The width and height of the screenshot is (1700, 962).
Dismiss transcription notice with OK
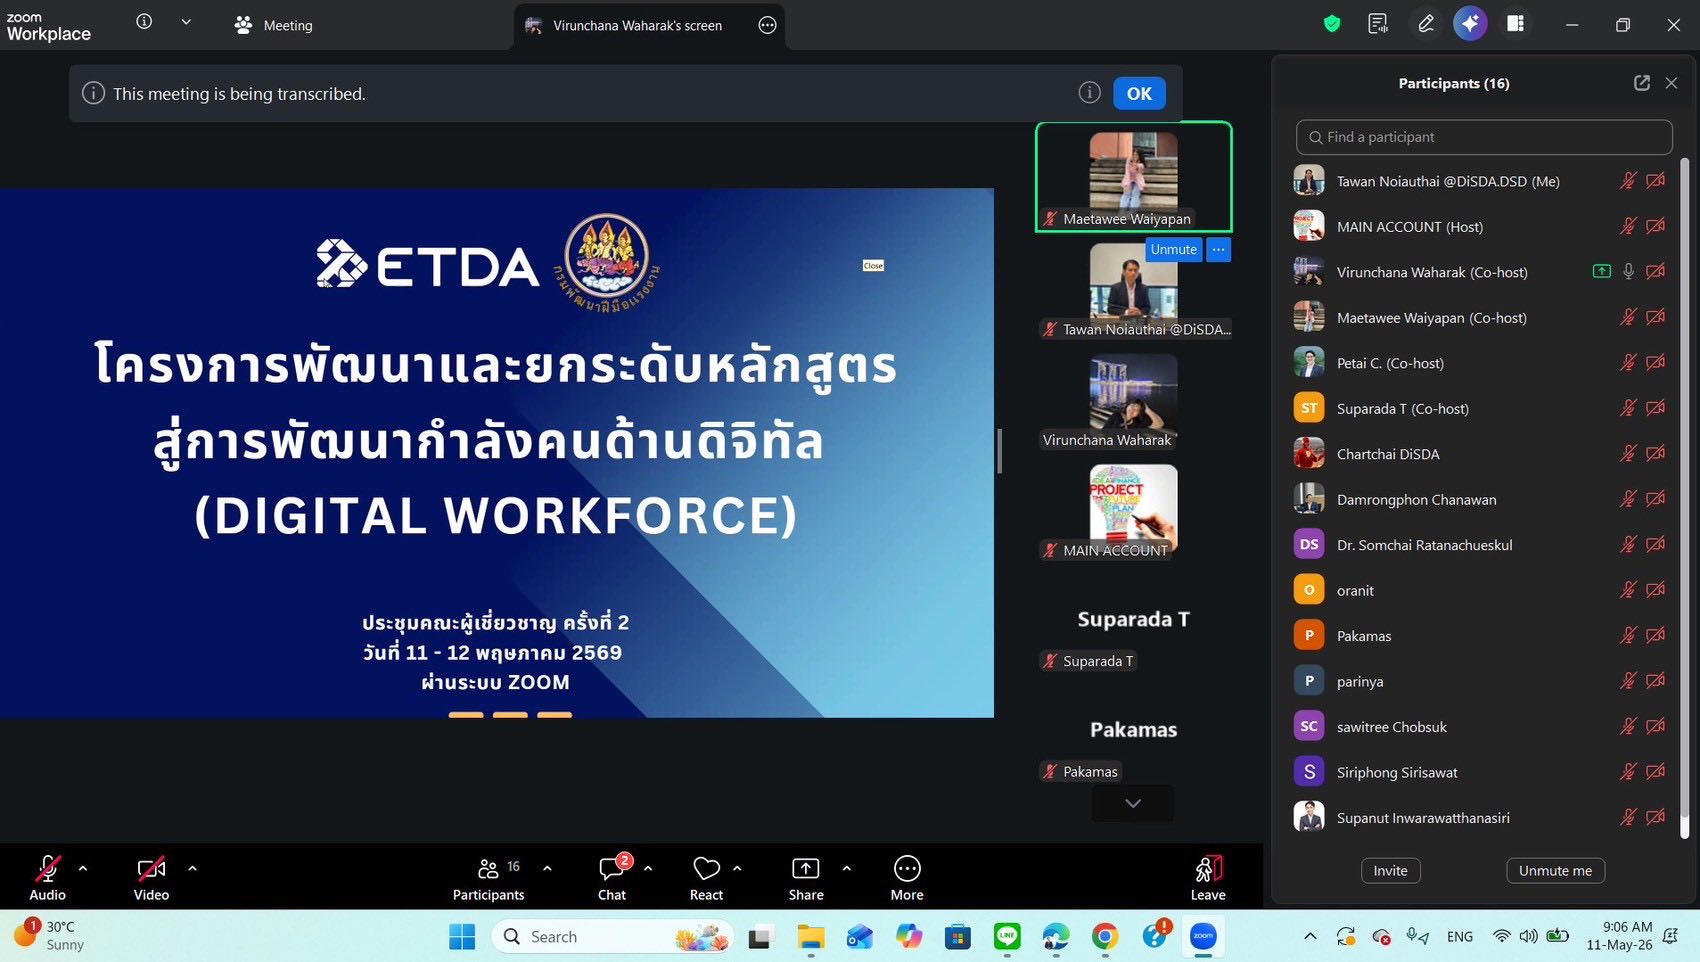click(1139, 93)
